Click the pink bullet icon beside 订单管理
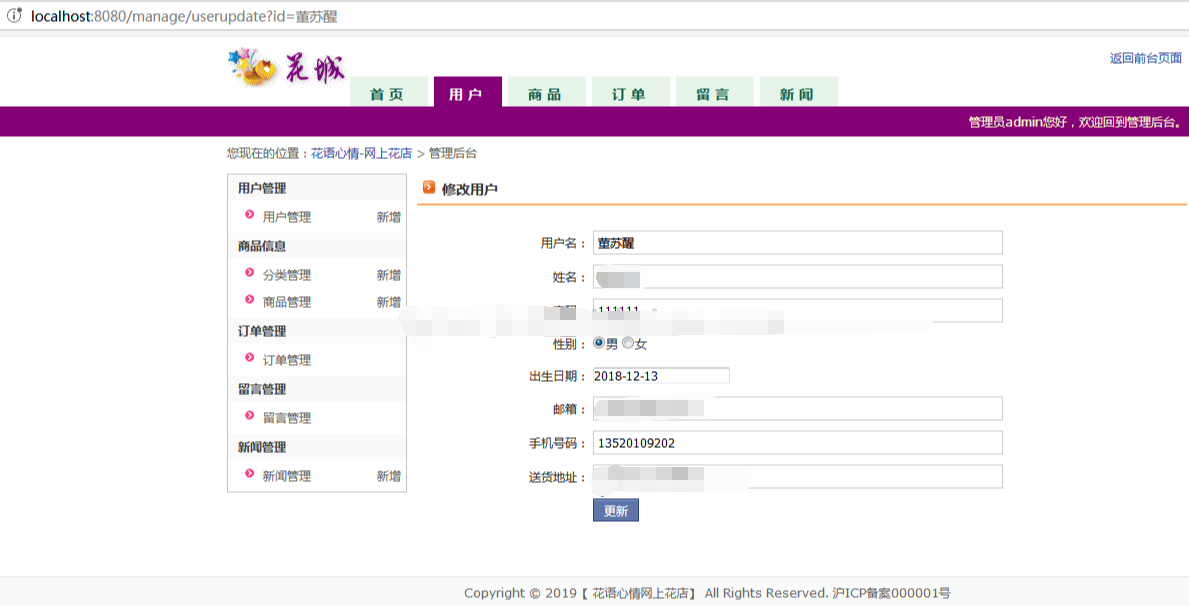Screen dimensions: 1189x606 [249, 358]
